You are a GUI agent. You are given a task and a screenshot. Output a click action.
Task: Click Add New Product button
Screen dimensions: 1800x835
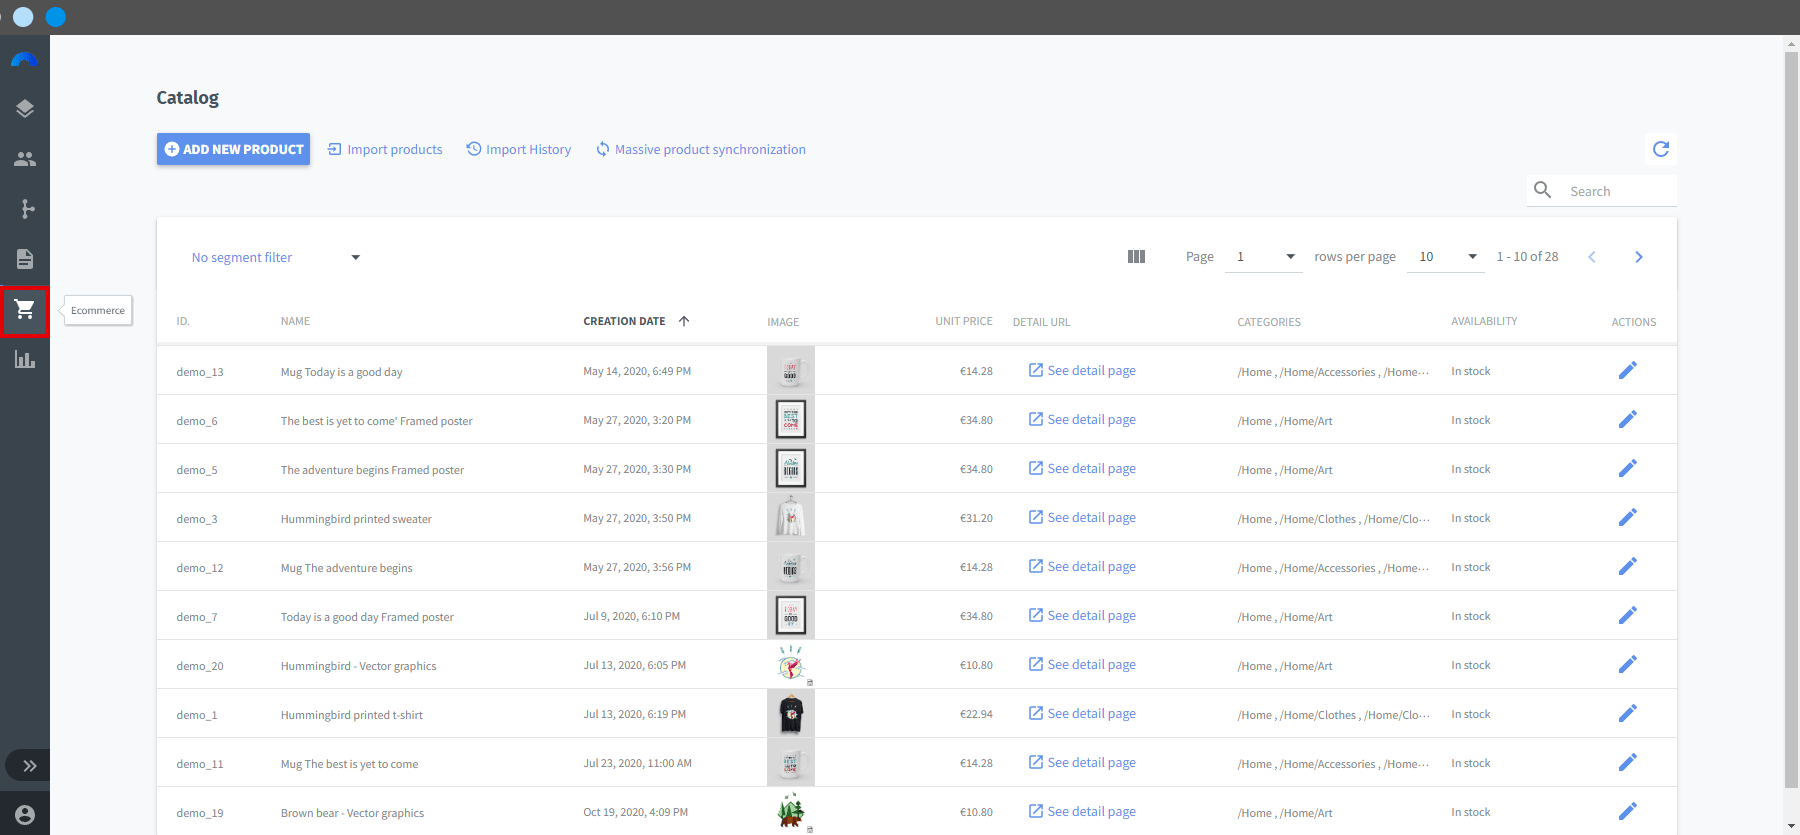point(233,149)
